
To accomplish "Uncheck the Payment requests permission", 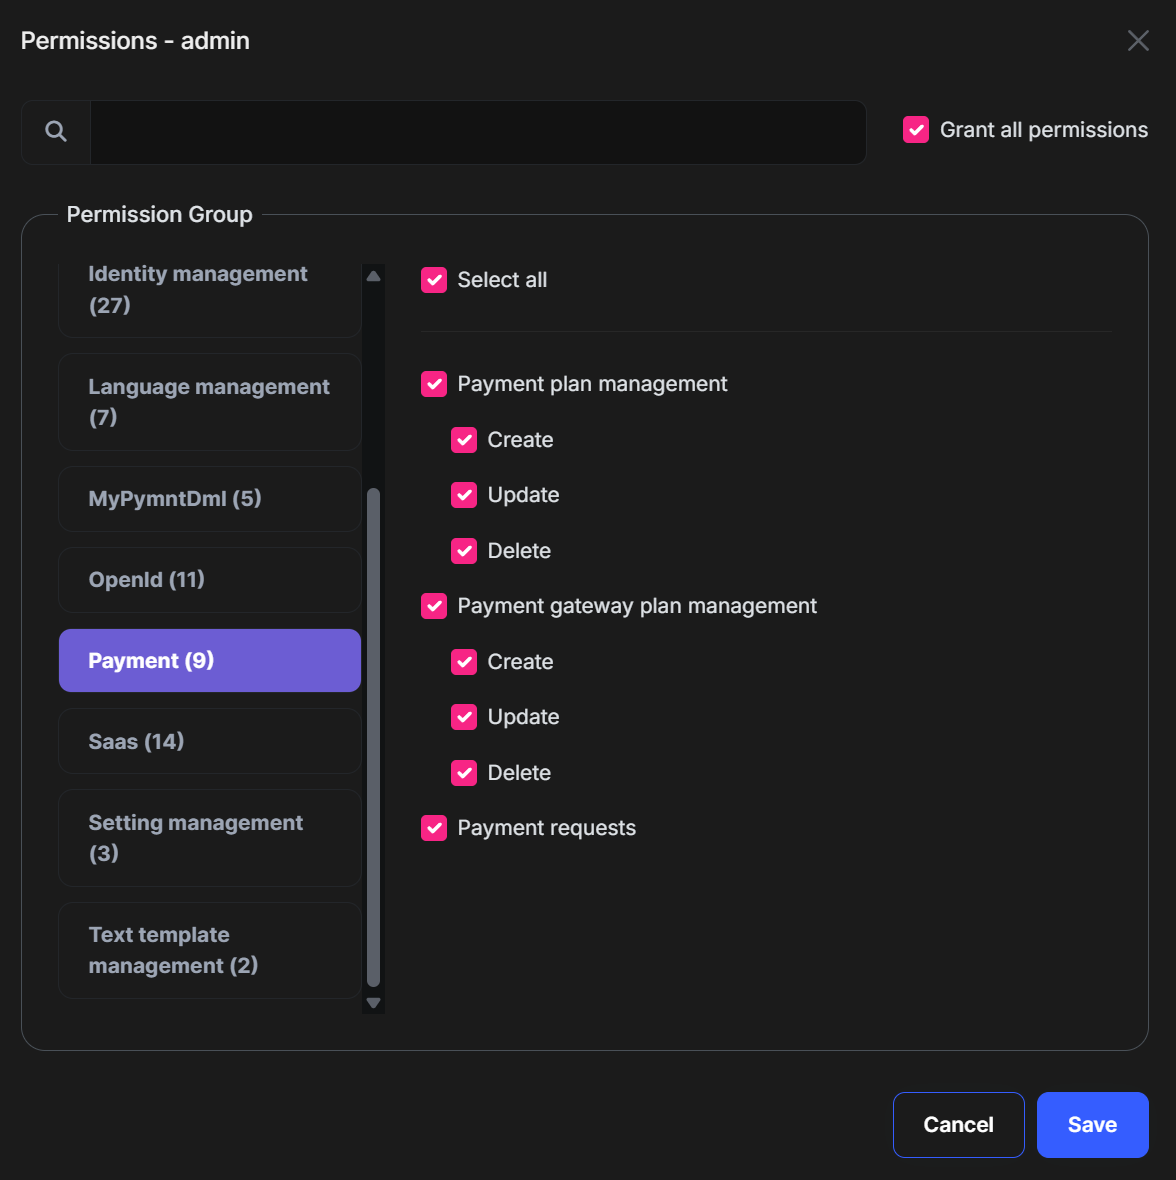I will click(x=434, y=828).
